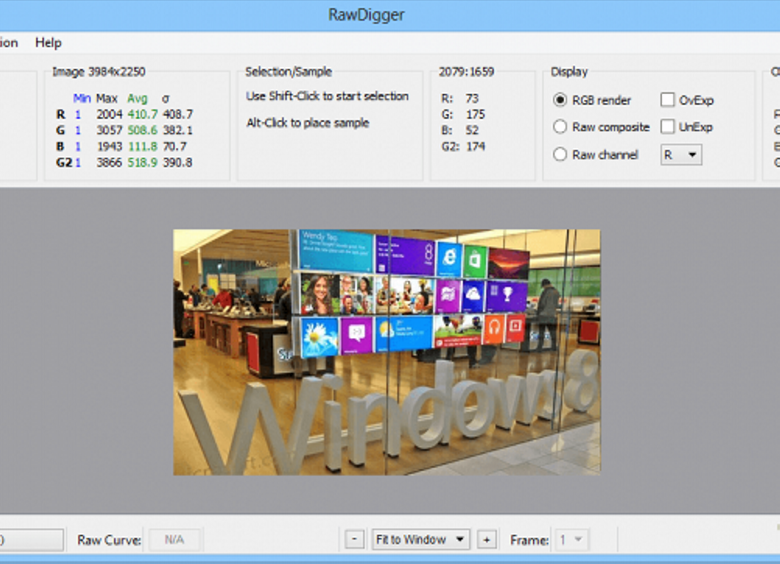The image size is (780, 564).
Task: Click the Raw Curve N/A field
Action: (175, 540)
